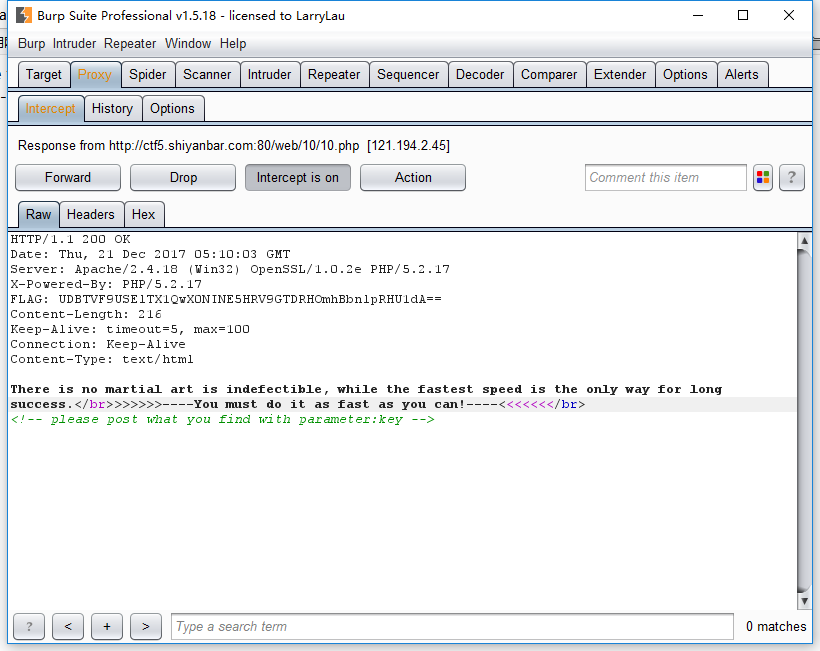Open the Help menu
The height and width of the screenshot is (651, 820).
(233, 44)
